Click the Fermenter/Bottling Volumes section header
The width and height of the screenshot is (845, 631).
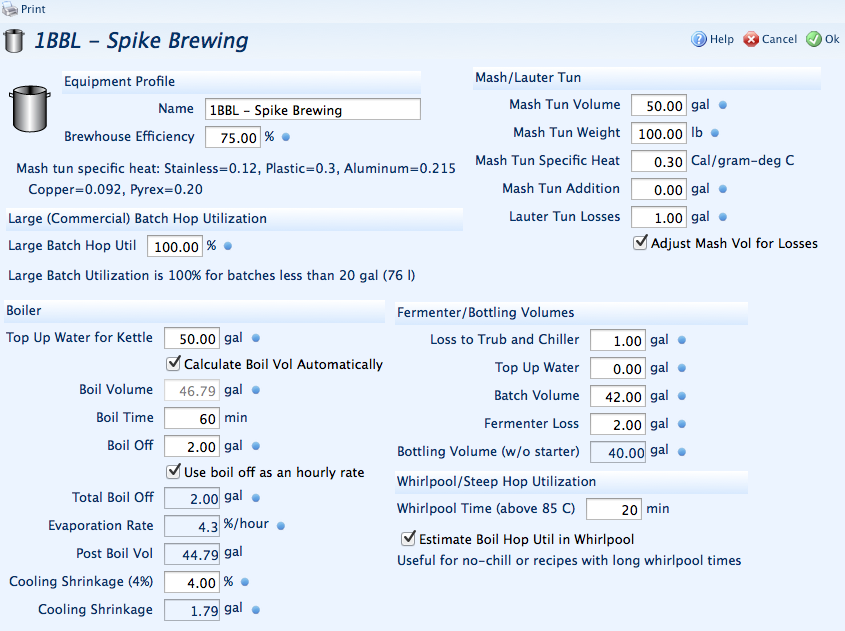[x=571, y=313]
